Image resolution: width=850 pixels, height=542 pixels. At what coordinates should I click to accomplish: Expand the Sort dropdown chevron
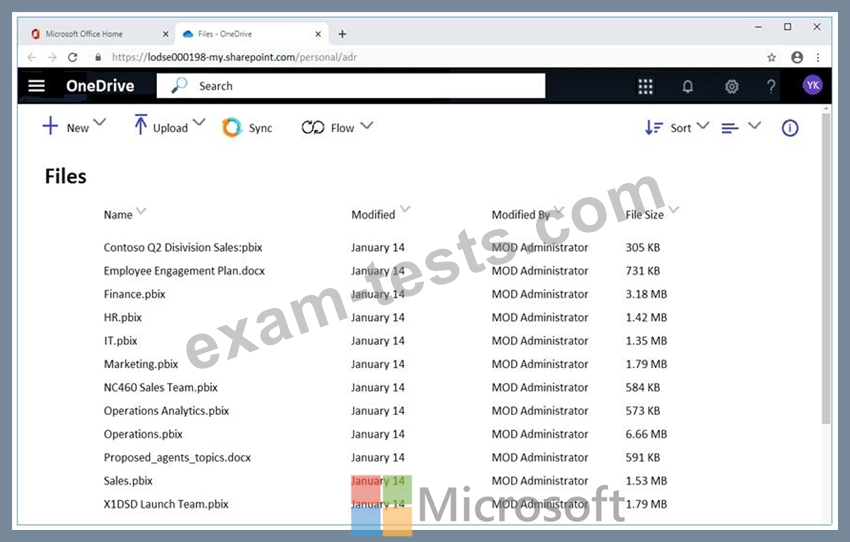[703, 126]
